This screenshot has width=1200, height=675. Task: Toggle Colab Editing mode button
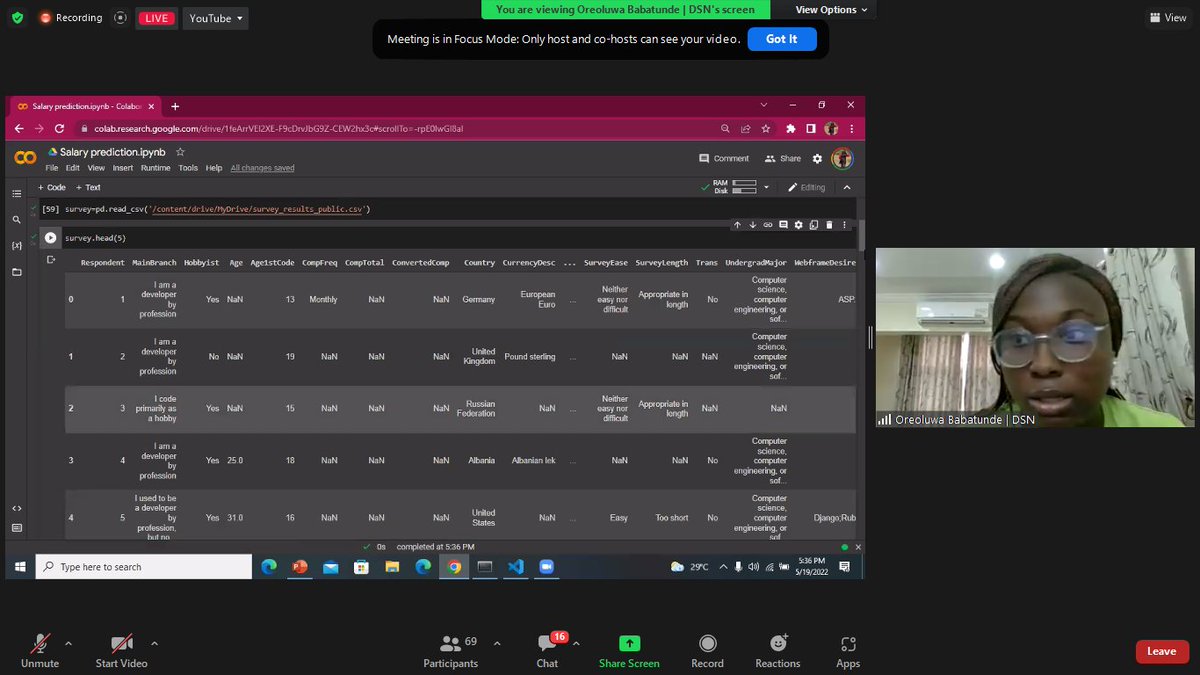click(806, 187)
